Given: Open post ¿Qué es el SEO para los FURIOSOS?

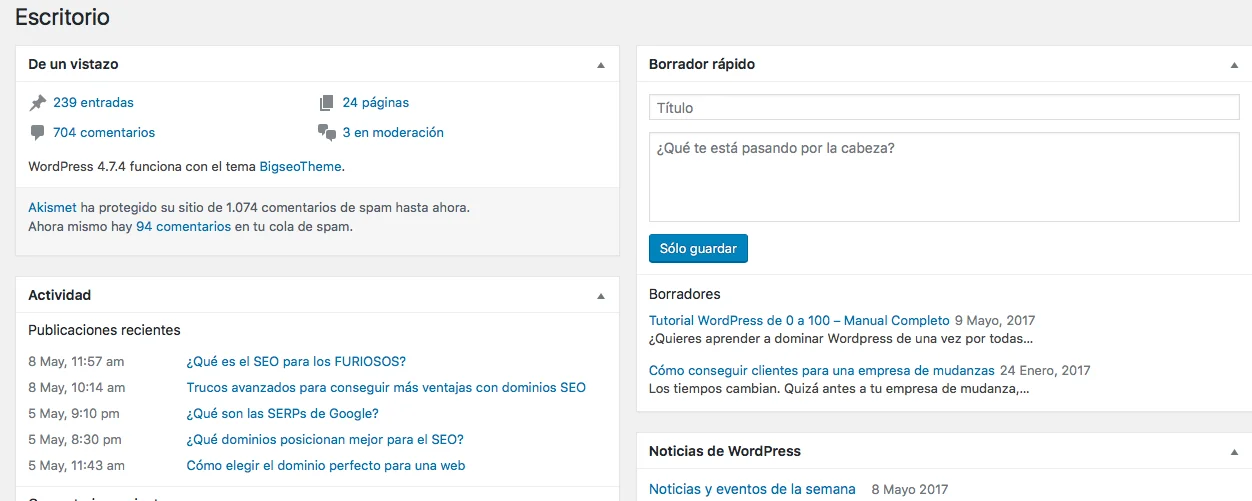Looking at the screenshot, I should coord(296,361).
